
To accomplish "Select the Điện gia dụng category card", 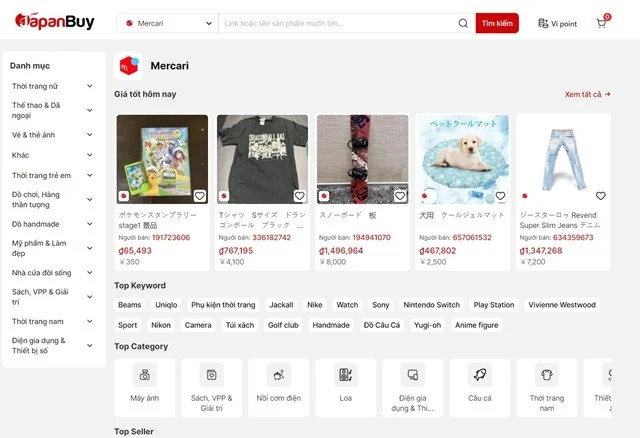I will point(413,387).
